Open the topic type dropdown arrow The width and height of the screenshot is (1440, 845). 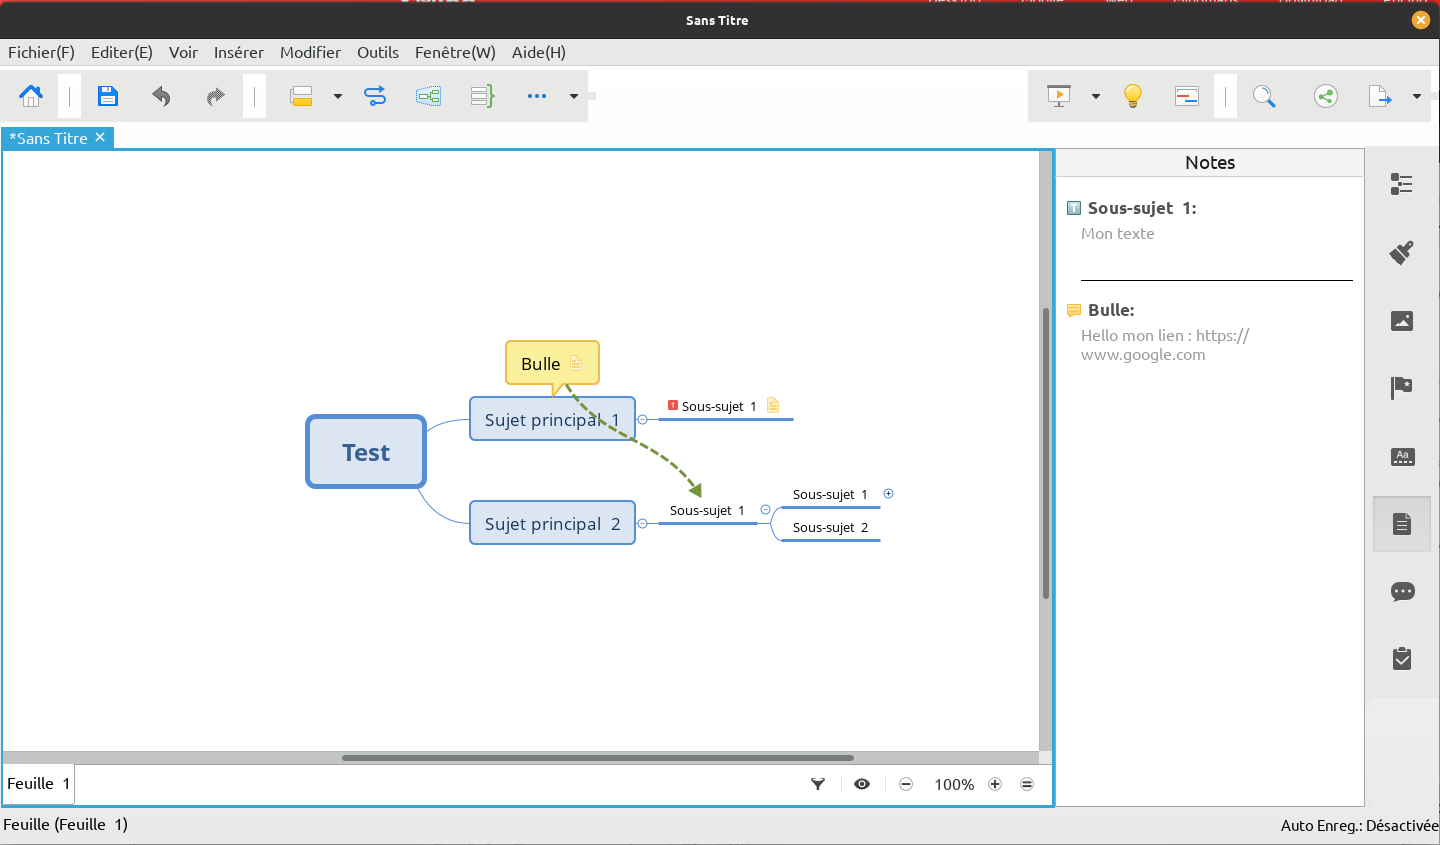tap(338, 96)
